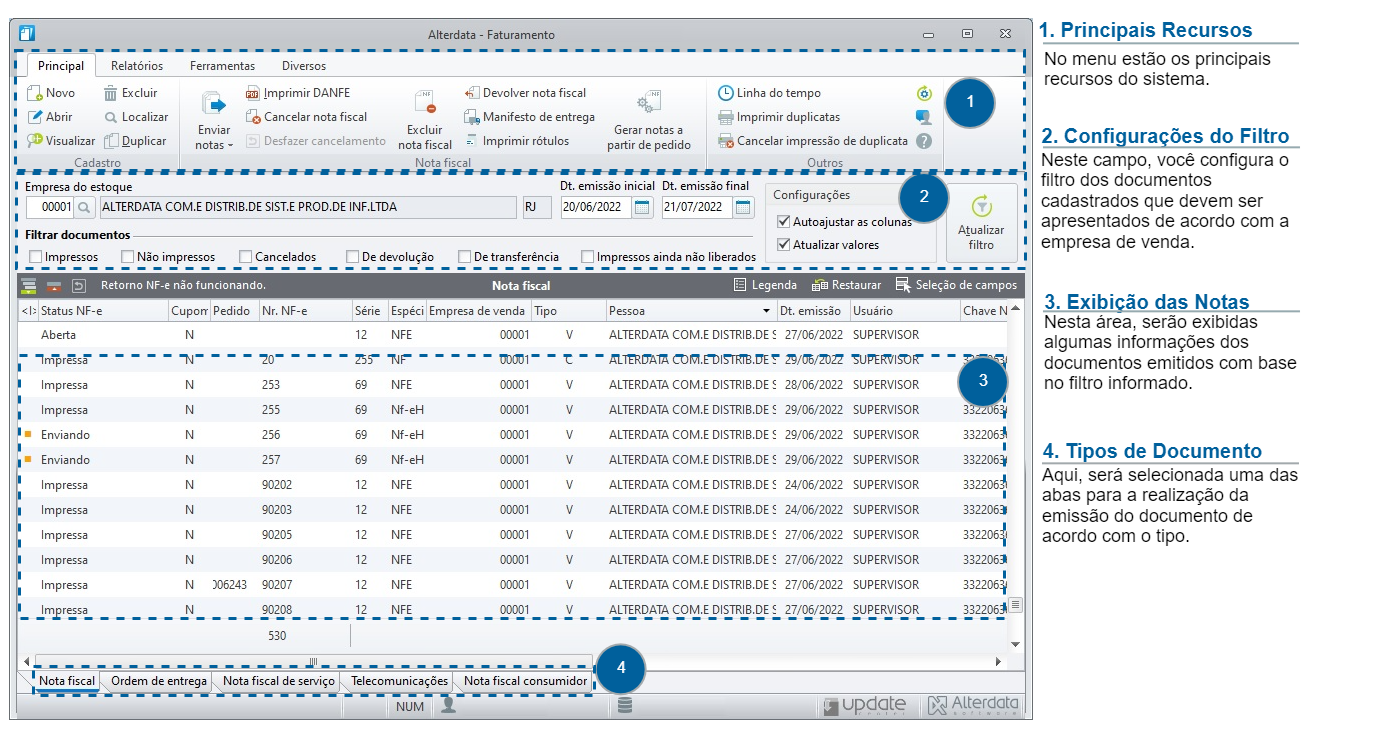Click the green circular gear icon in Outros
The image size is (1378, 740).
(924, 93)
